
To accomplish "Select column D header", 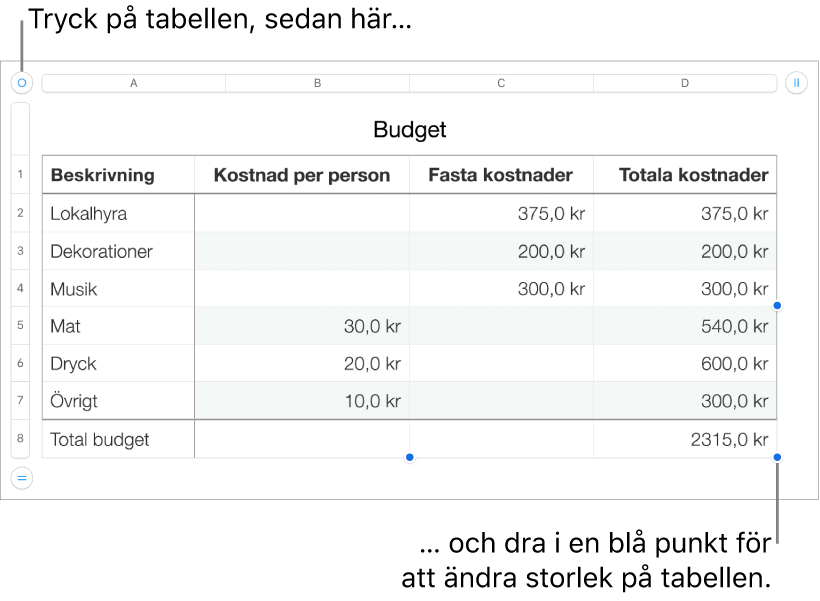I will click(685, 83).
